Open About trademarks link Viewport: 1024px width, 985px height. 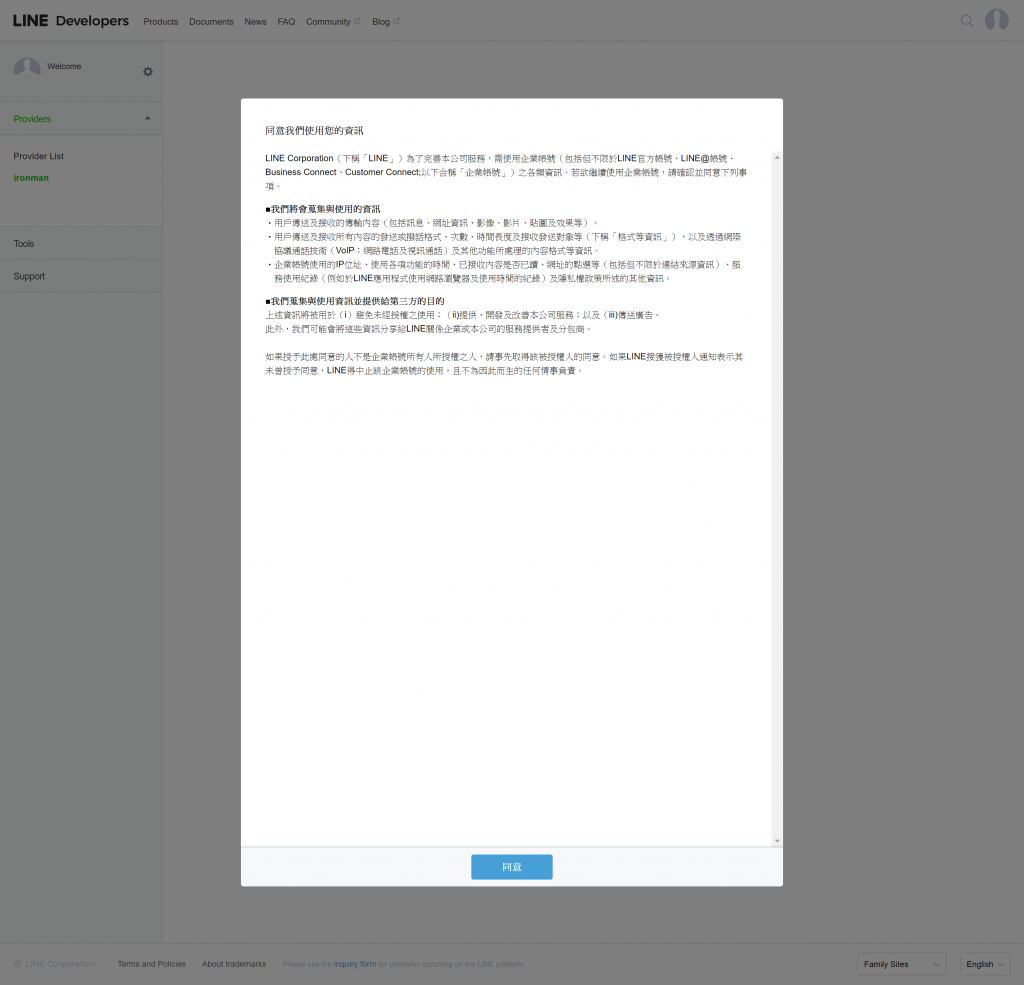click(x=234, y=964)
